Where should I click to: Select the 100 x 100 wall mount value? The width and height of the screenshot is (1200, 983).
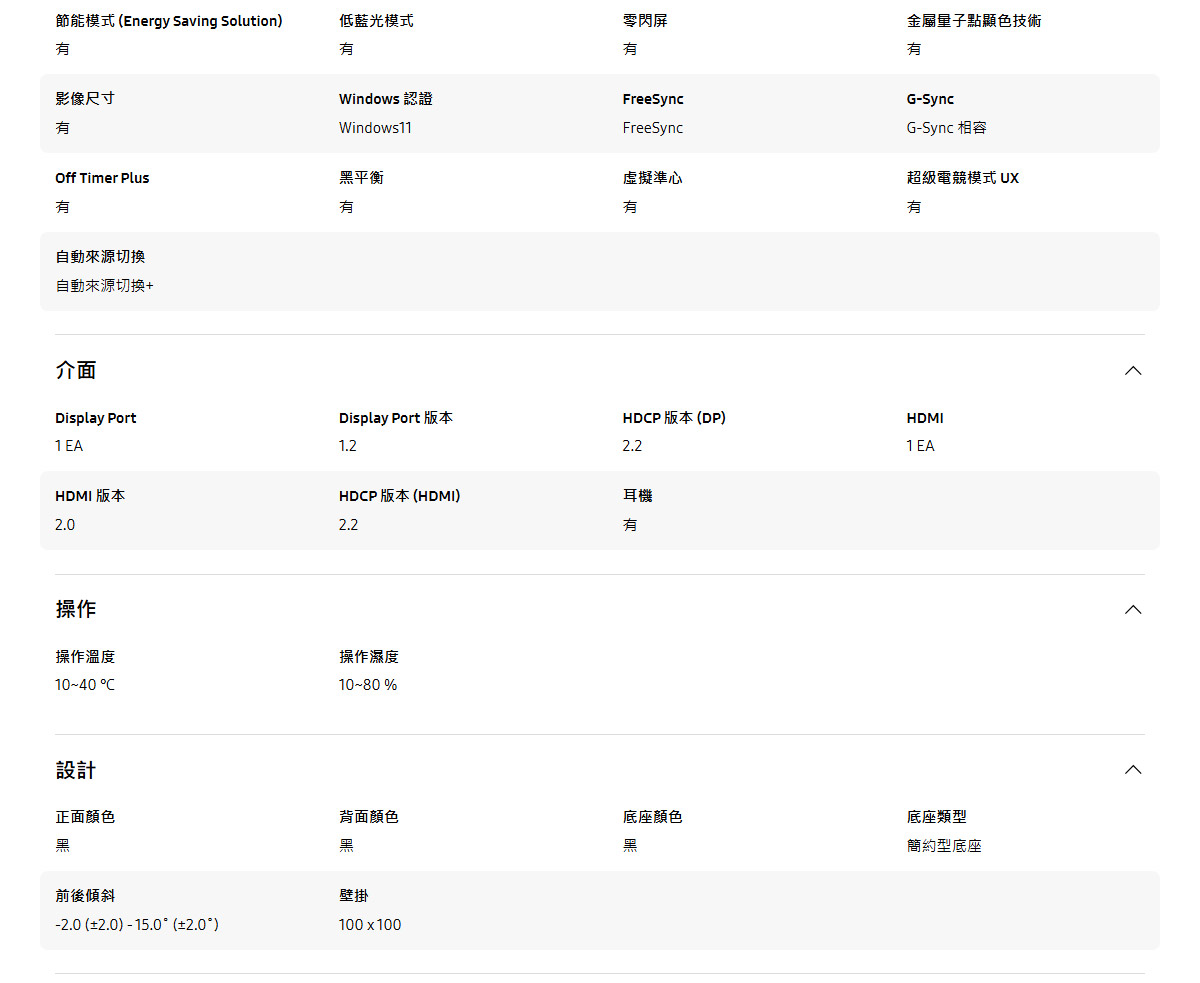[369, 925]
